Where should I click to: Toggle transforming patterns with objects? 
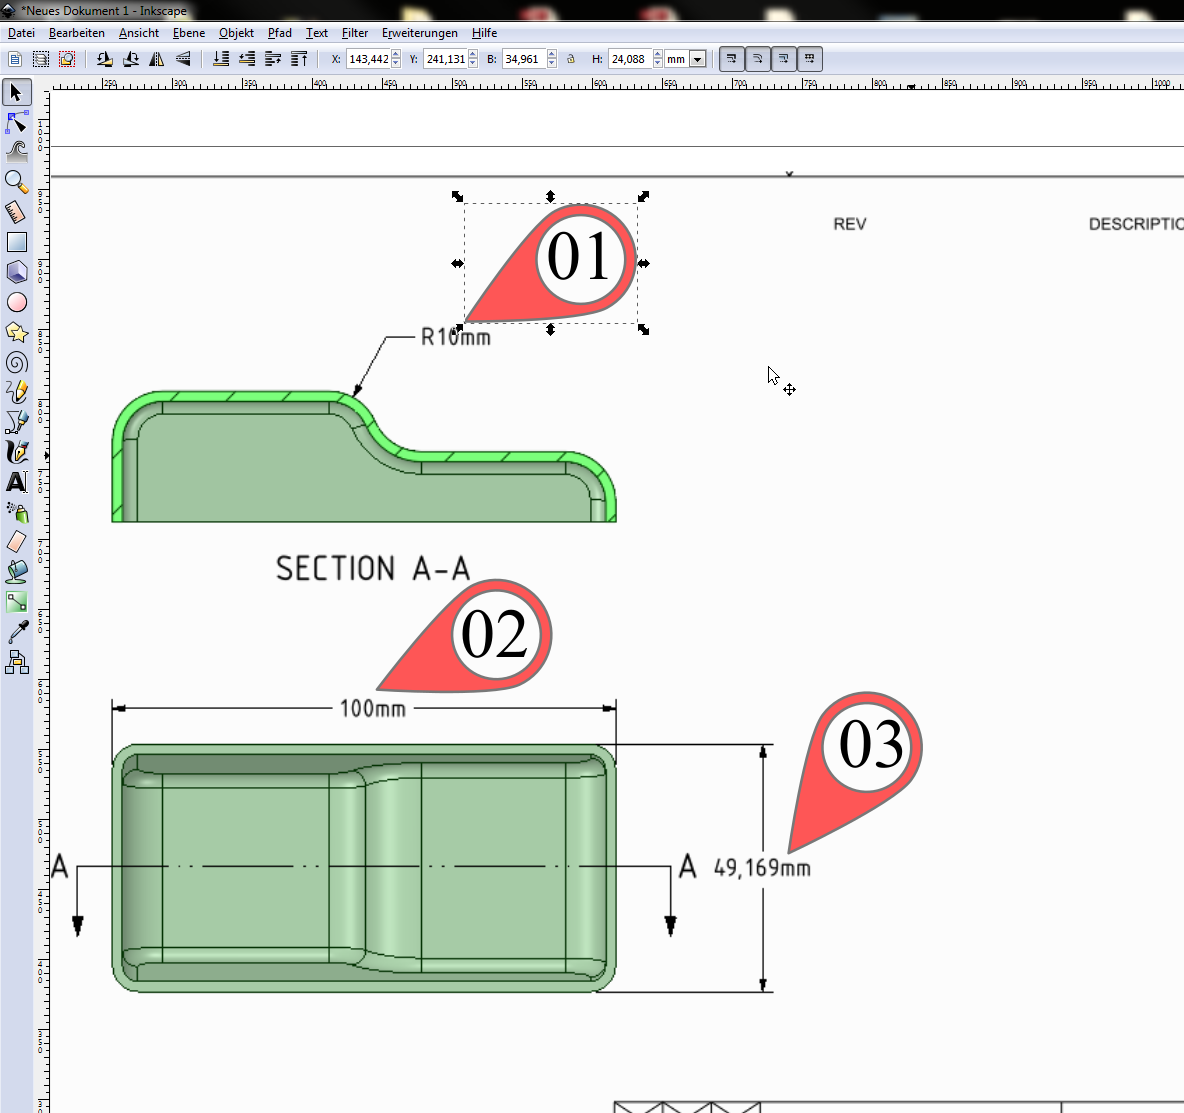pos(809,58)
